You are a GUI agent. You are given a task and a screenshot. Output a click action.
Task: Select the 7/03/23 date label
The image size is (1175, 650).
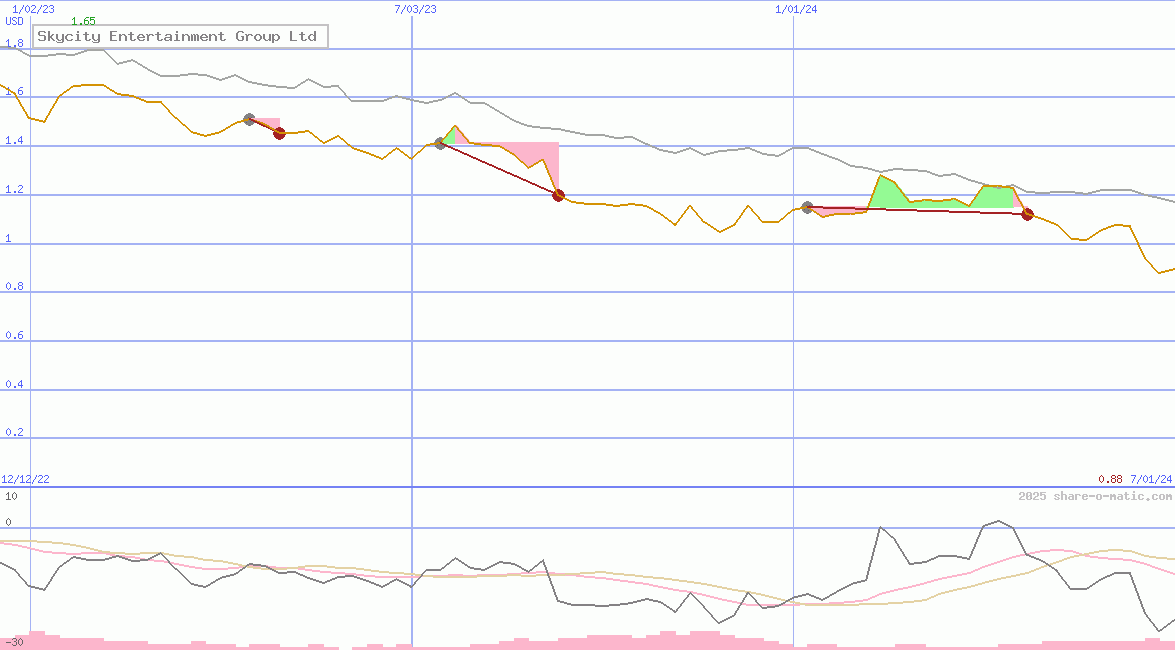[415, 9]
